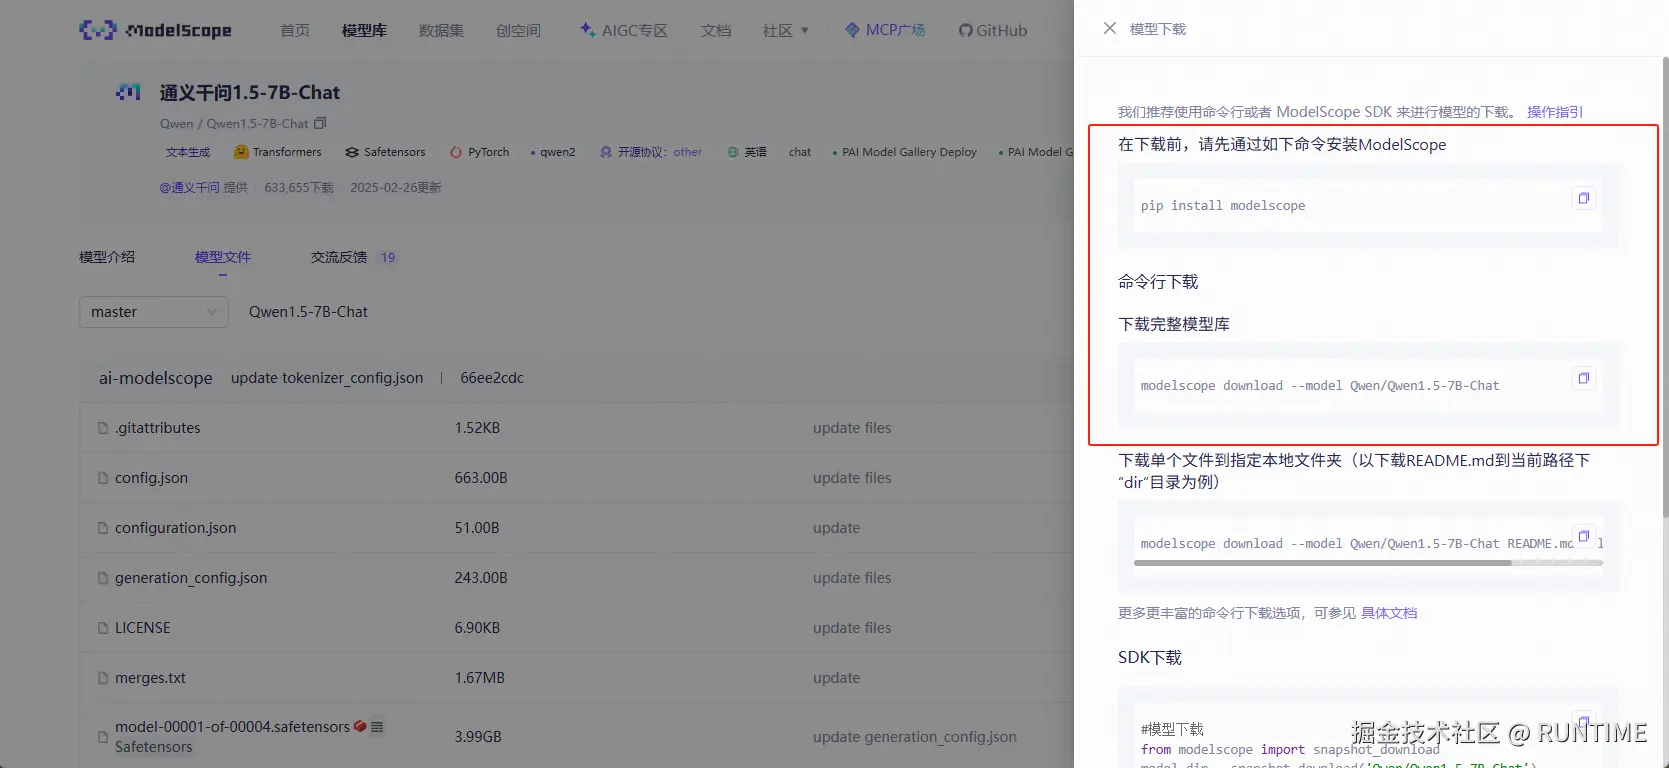The height and width of the screenshot is (768, 1669).
Task: Click the LICENSE file icon
Action: (x=102, y=628)
